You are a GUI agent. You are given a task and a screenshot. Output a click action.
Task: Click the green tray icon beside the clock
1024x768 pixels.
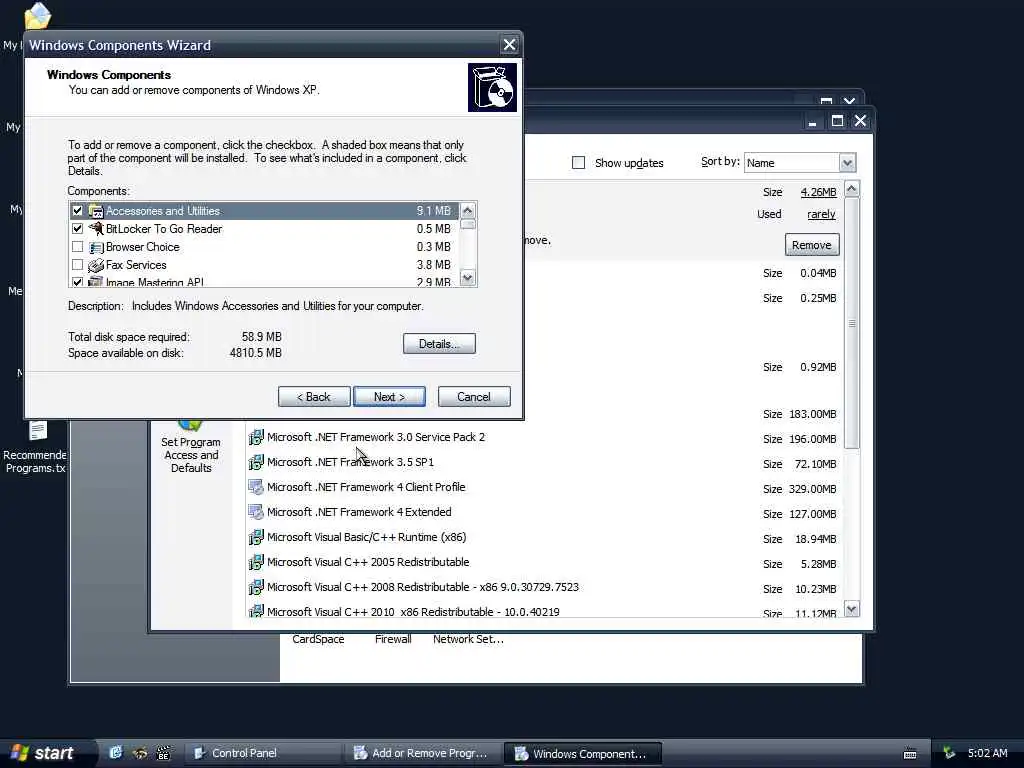pyautogui.click(x=949, y=753)
